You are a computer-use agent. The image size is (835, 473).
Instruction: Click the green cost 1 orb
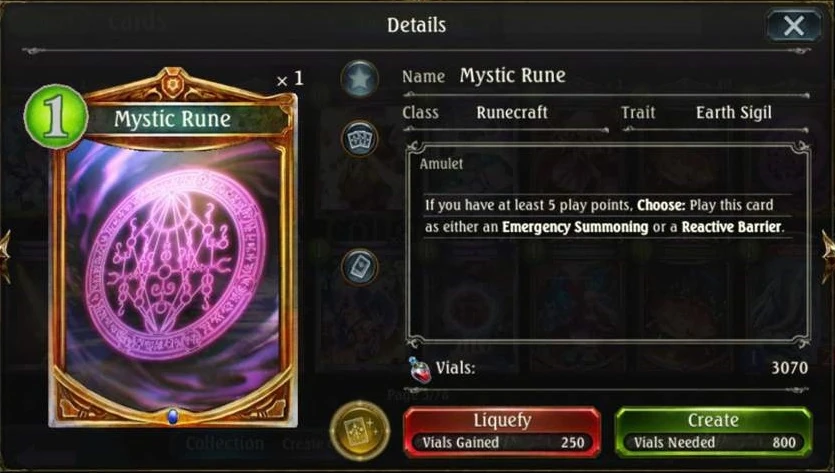pos(55,117)
